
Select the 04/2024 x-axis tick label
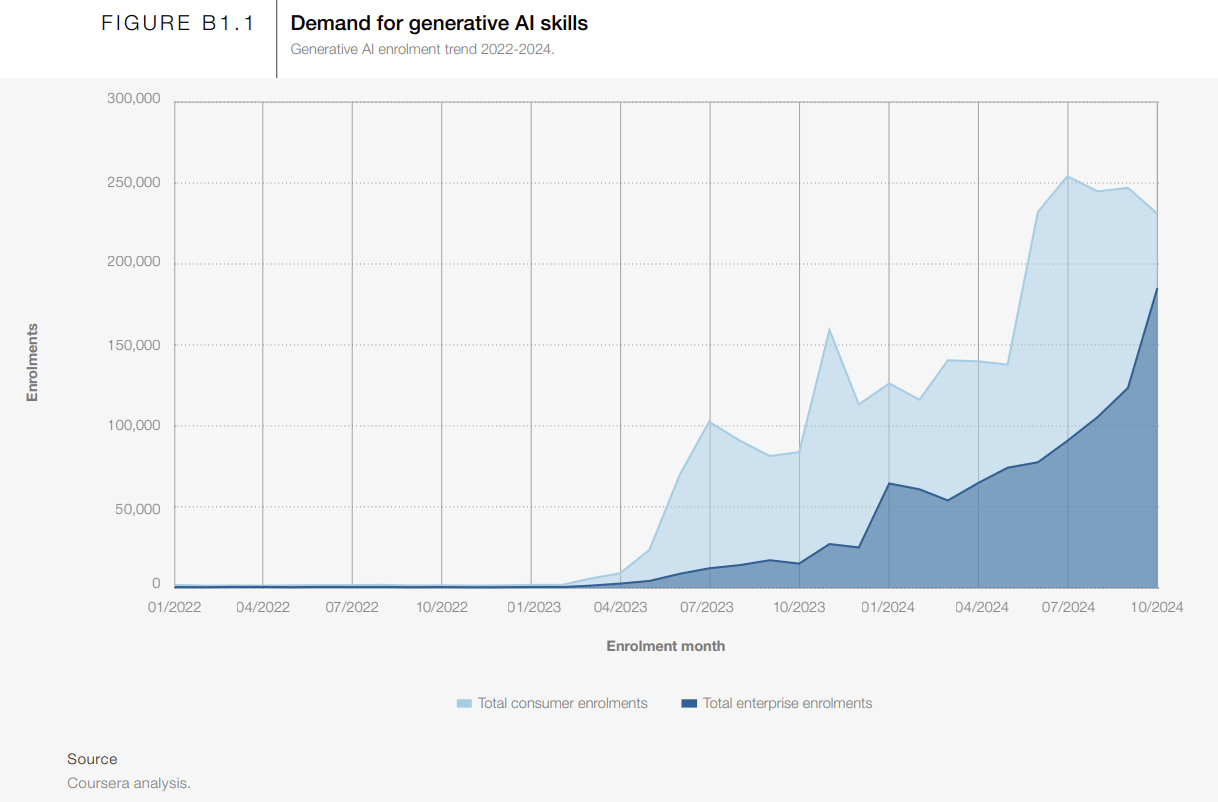pyautogui.click(x=978, y=607)
